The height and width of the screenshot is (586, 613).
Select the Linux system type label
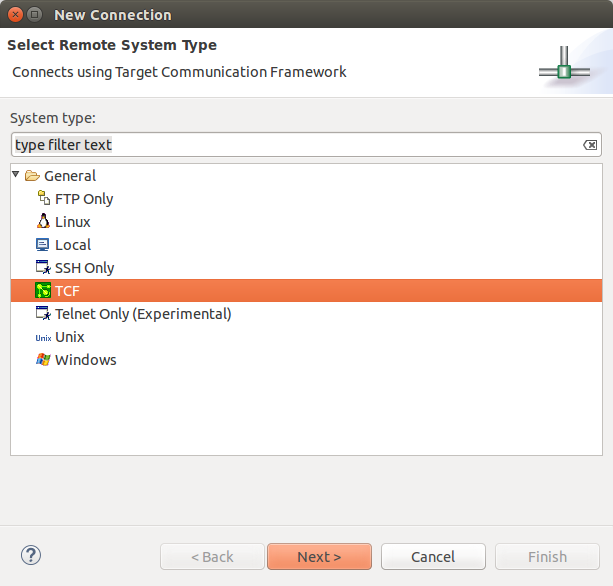73,222
